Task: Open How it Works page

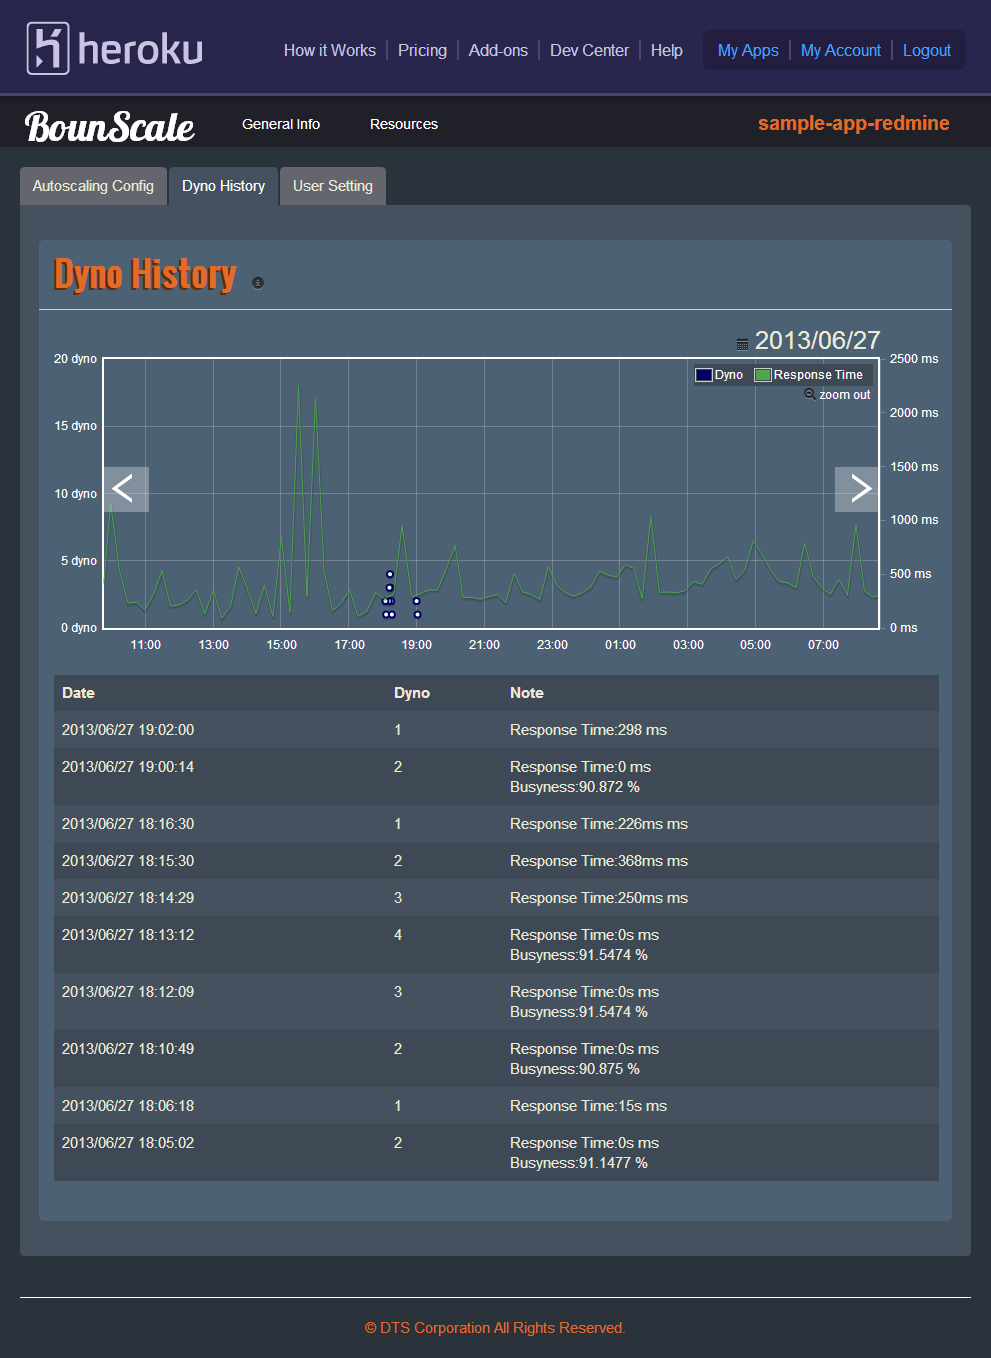Action: (x=330, y=50)
